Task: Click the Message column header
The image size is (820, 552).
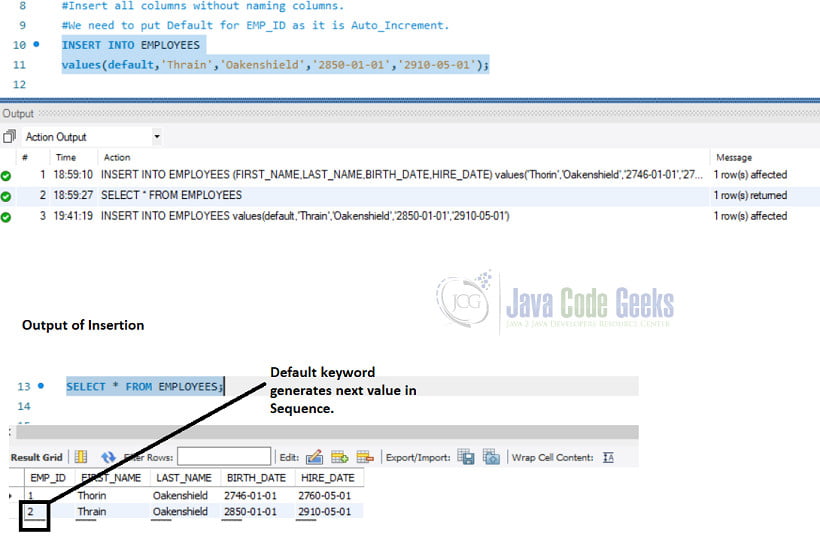Action: (734, 157)
